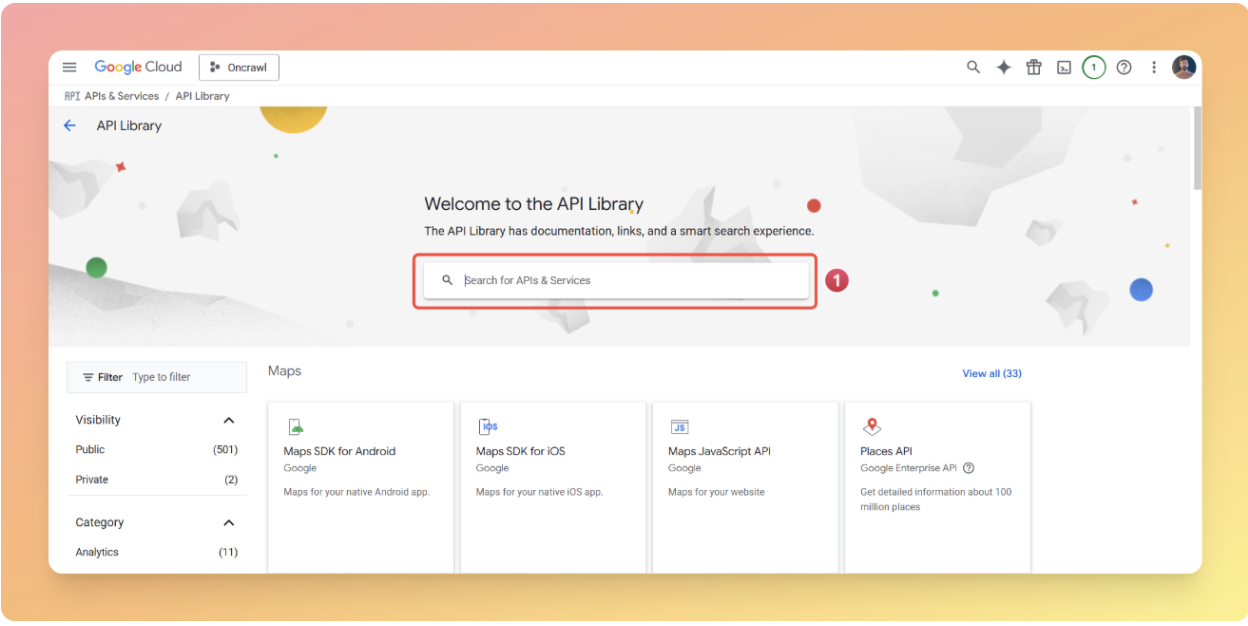Filter by Public visibility
Image resolution: width=1248 pixels, height=626 pixels.
coord(90,450)
